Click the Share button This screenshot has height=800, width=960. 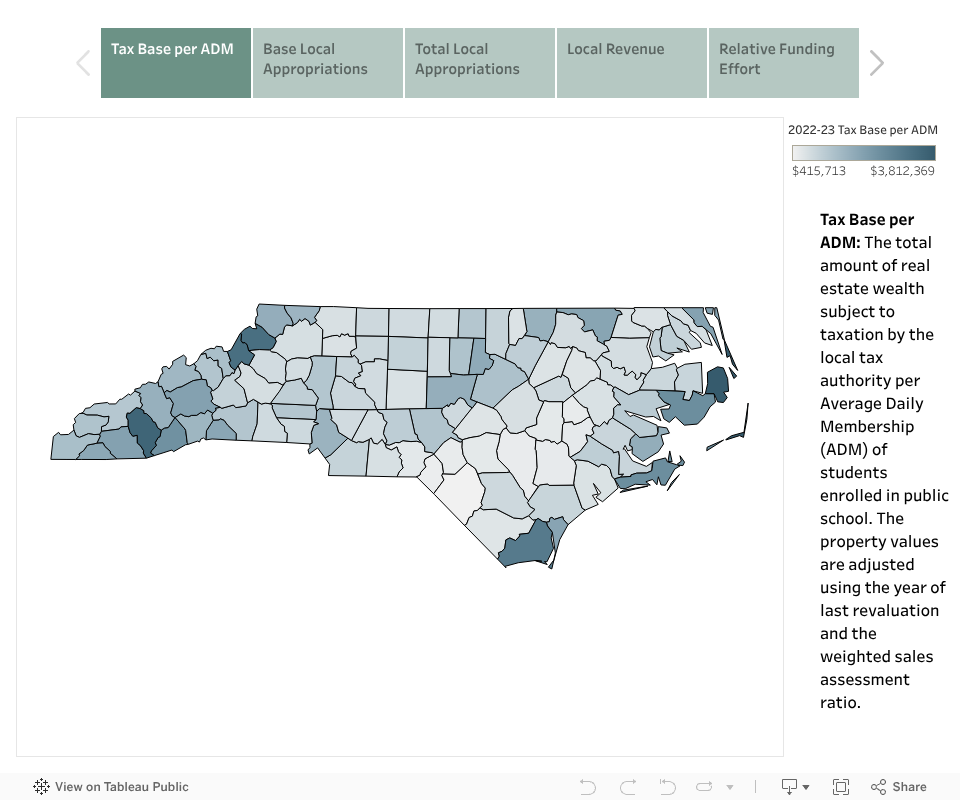click(x=899, y=787)
